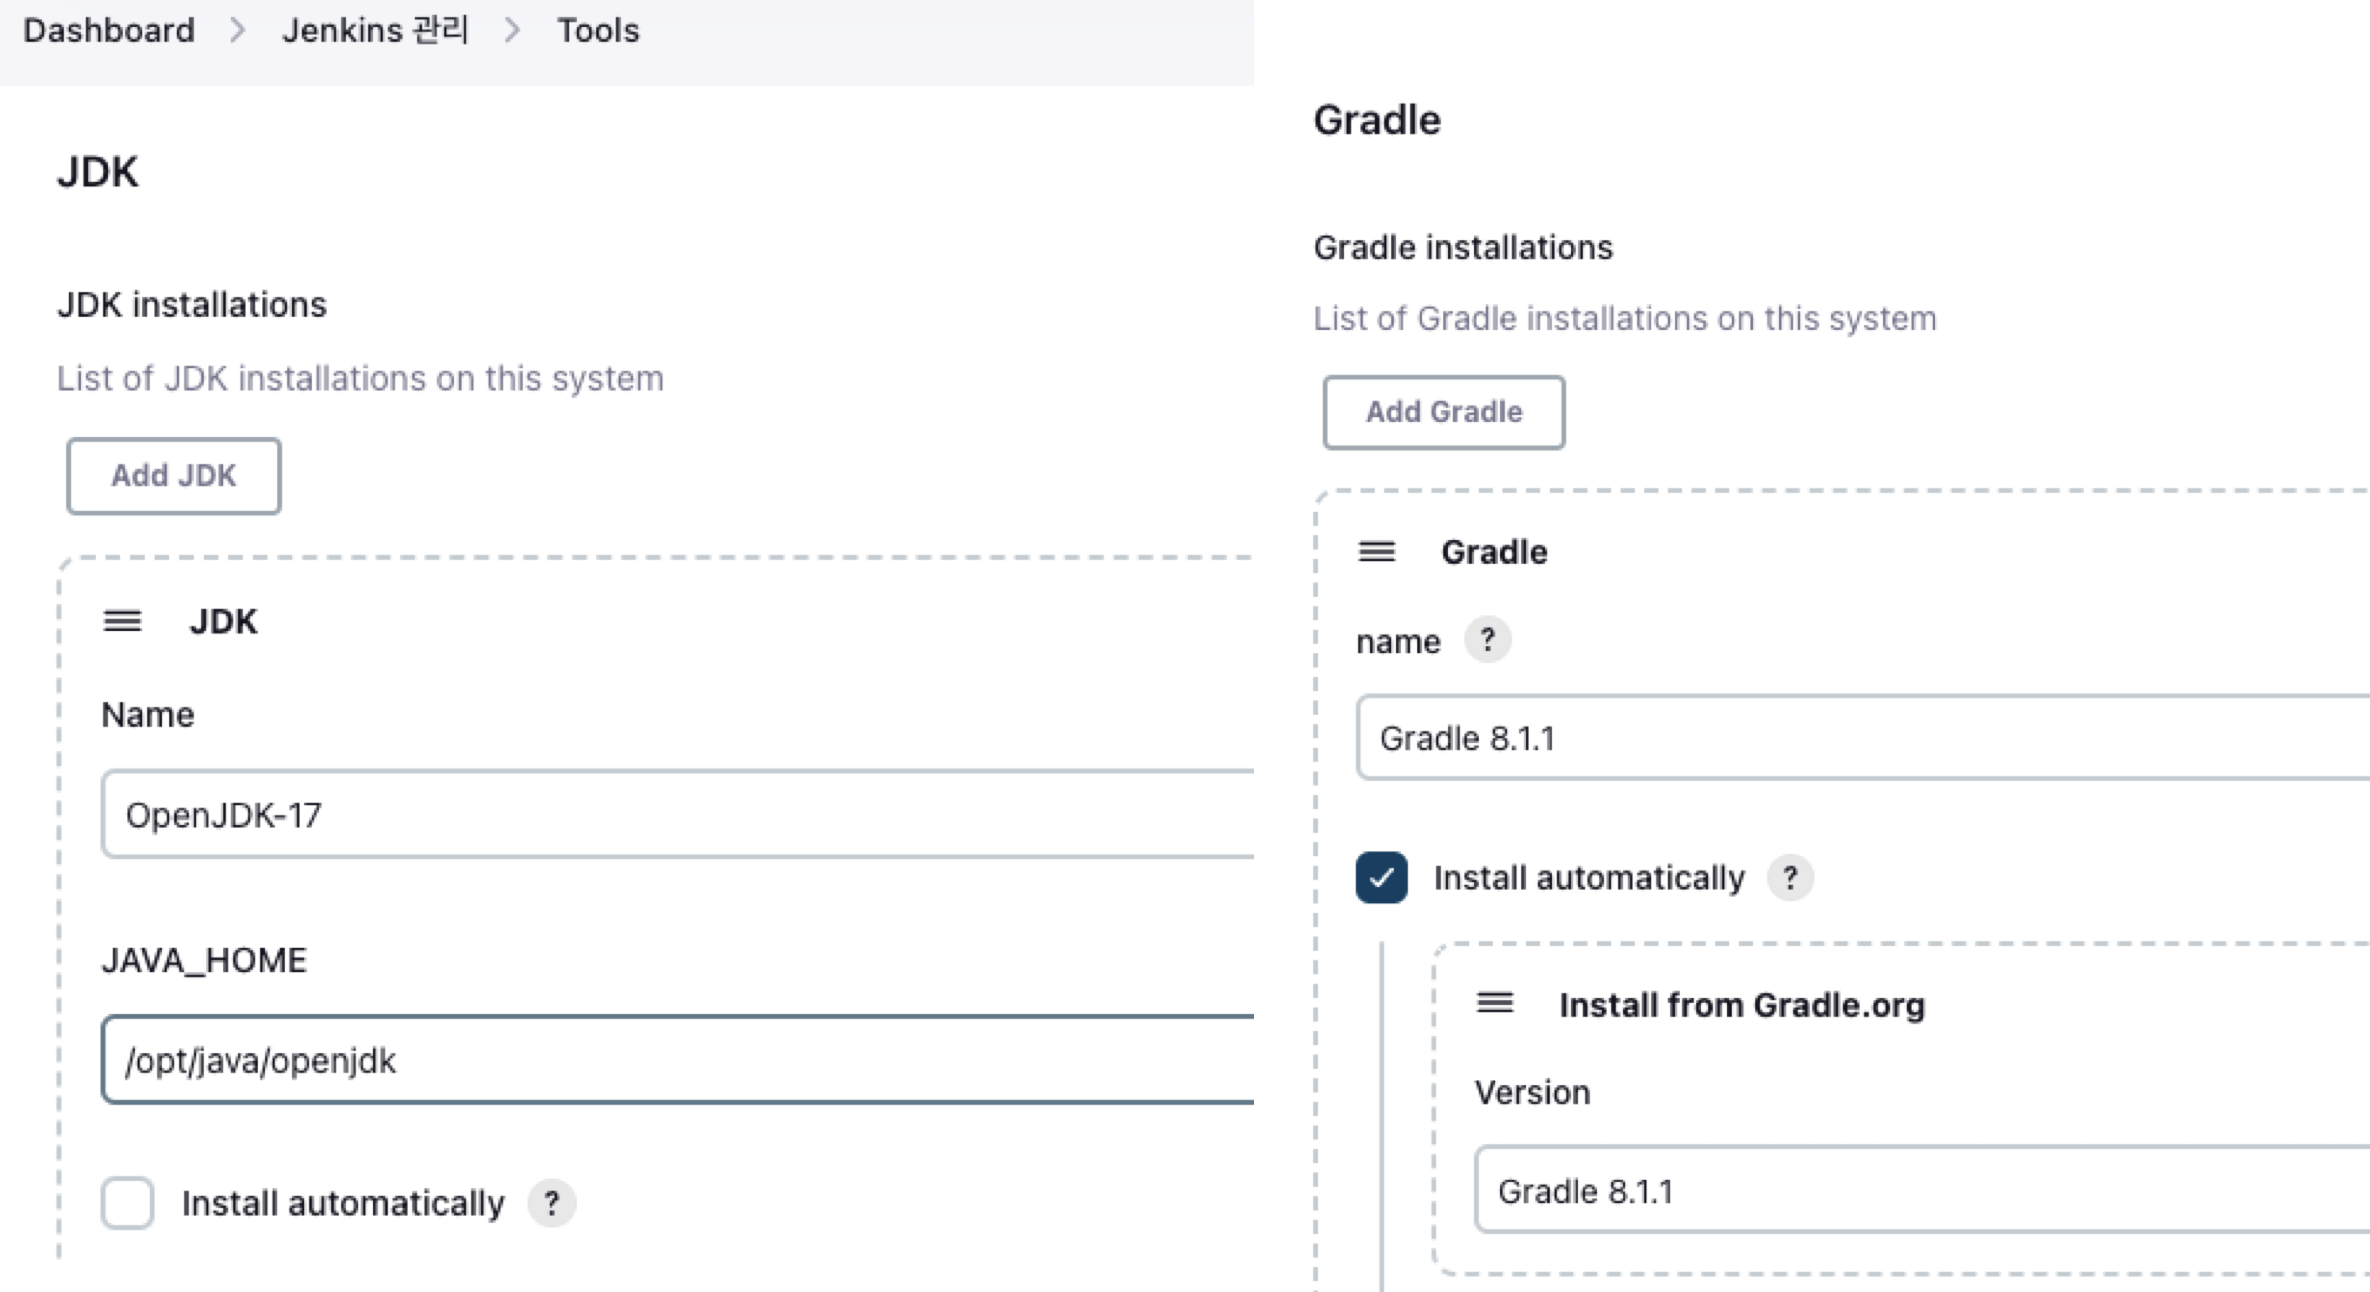The height and width of the screenshot is (1292, 2370).
Task: Focus the JDK Name field OpenJDK-17
Action: (x=676, y=815)
